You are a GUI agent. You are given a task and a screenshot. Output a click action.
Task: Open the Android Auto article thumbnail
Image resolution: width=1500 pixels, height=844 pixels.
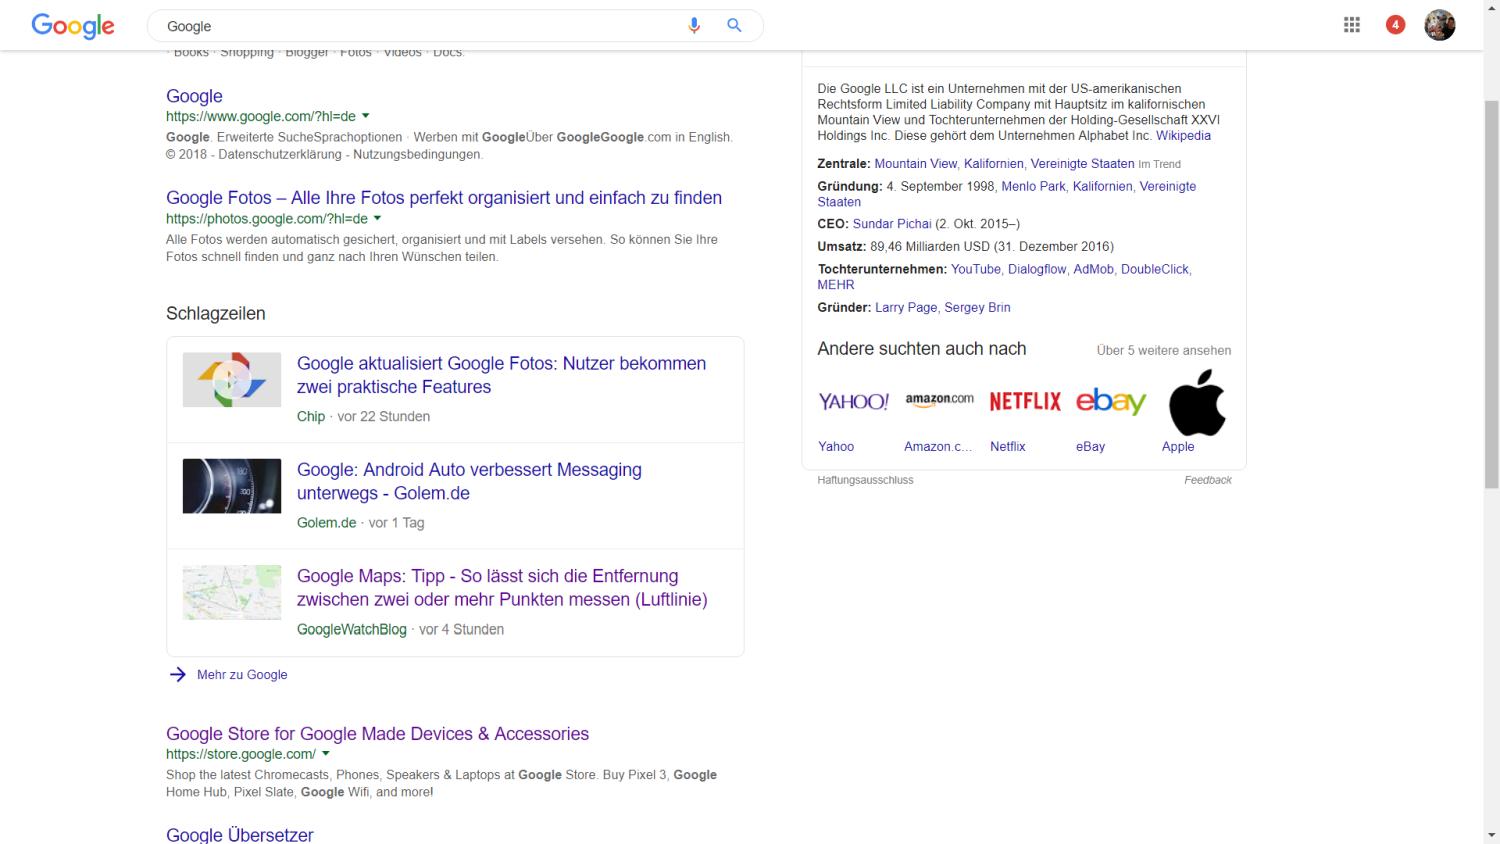tap(232, 486)
